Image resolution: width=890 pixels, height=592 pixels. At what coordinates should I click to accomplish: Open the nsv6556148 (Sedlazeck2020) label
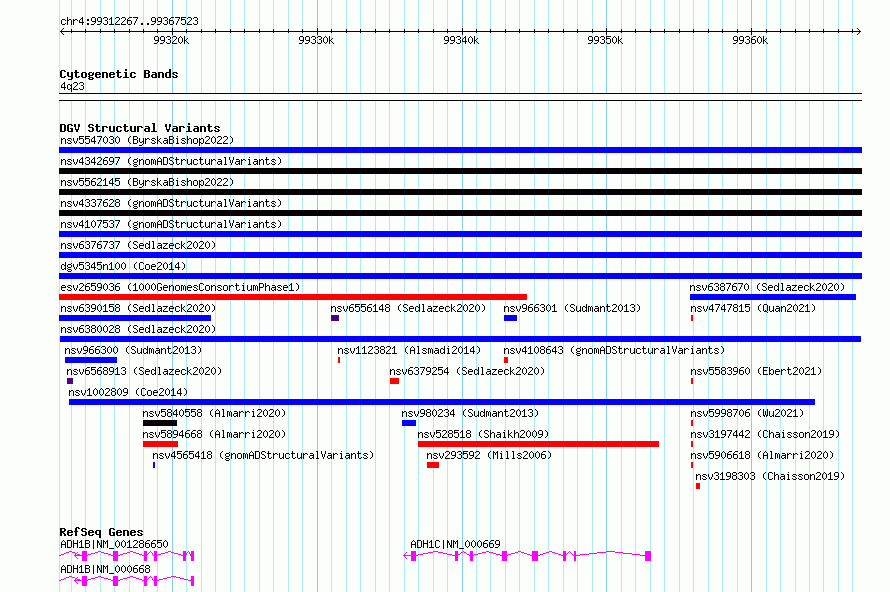pyautogui.click(x=408, y=308)
